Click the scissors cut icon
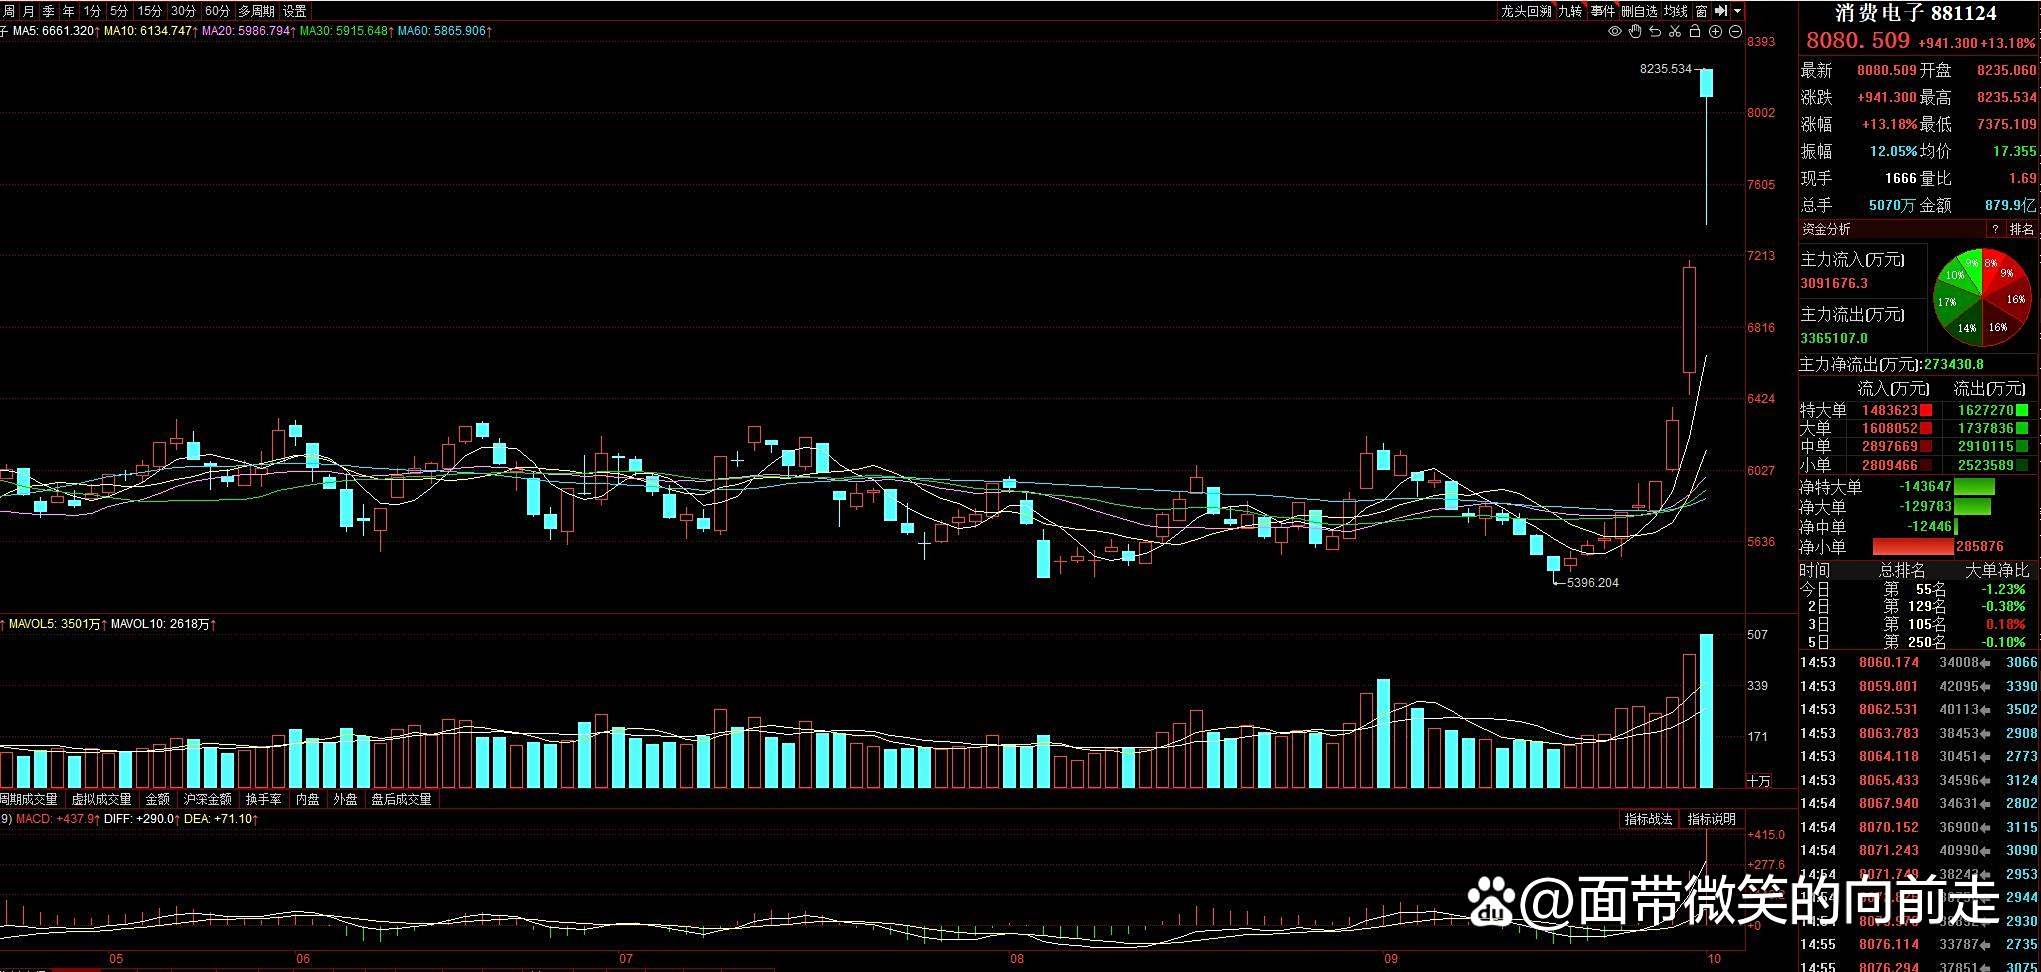The height and width of the screenshot is (972, 2041). (x=1675, y=32)
